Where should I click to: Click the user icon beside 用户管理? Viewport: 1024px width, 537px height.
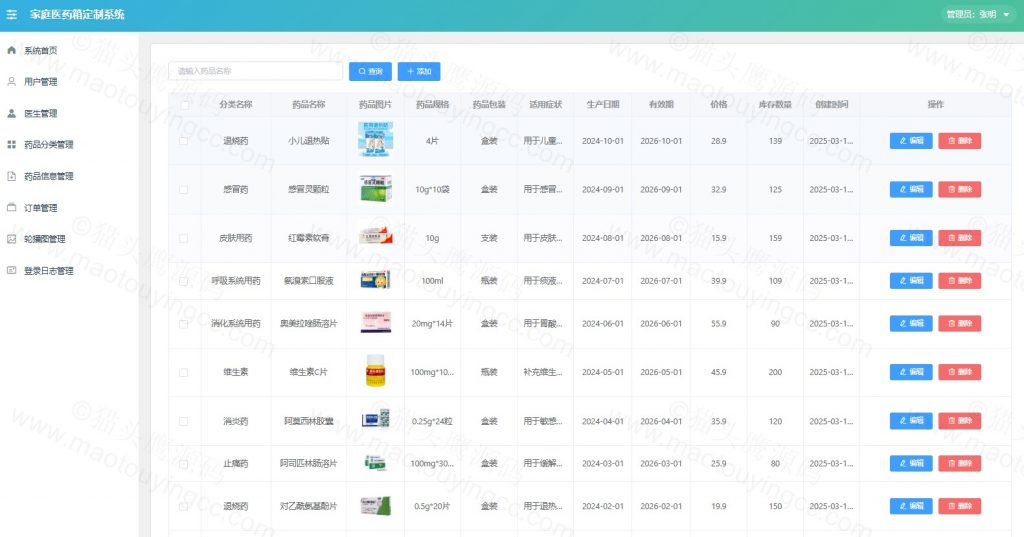tap(11, 82)
